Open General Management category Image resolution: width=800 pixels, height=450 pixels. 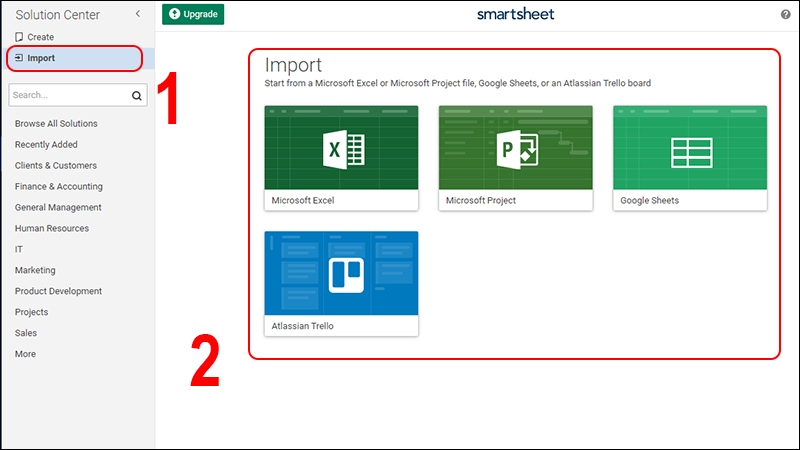(x=58, y=207)
